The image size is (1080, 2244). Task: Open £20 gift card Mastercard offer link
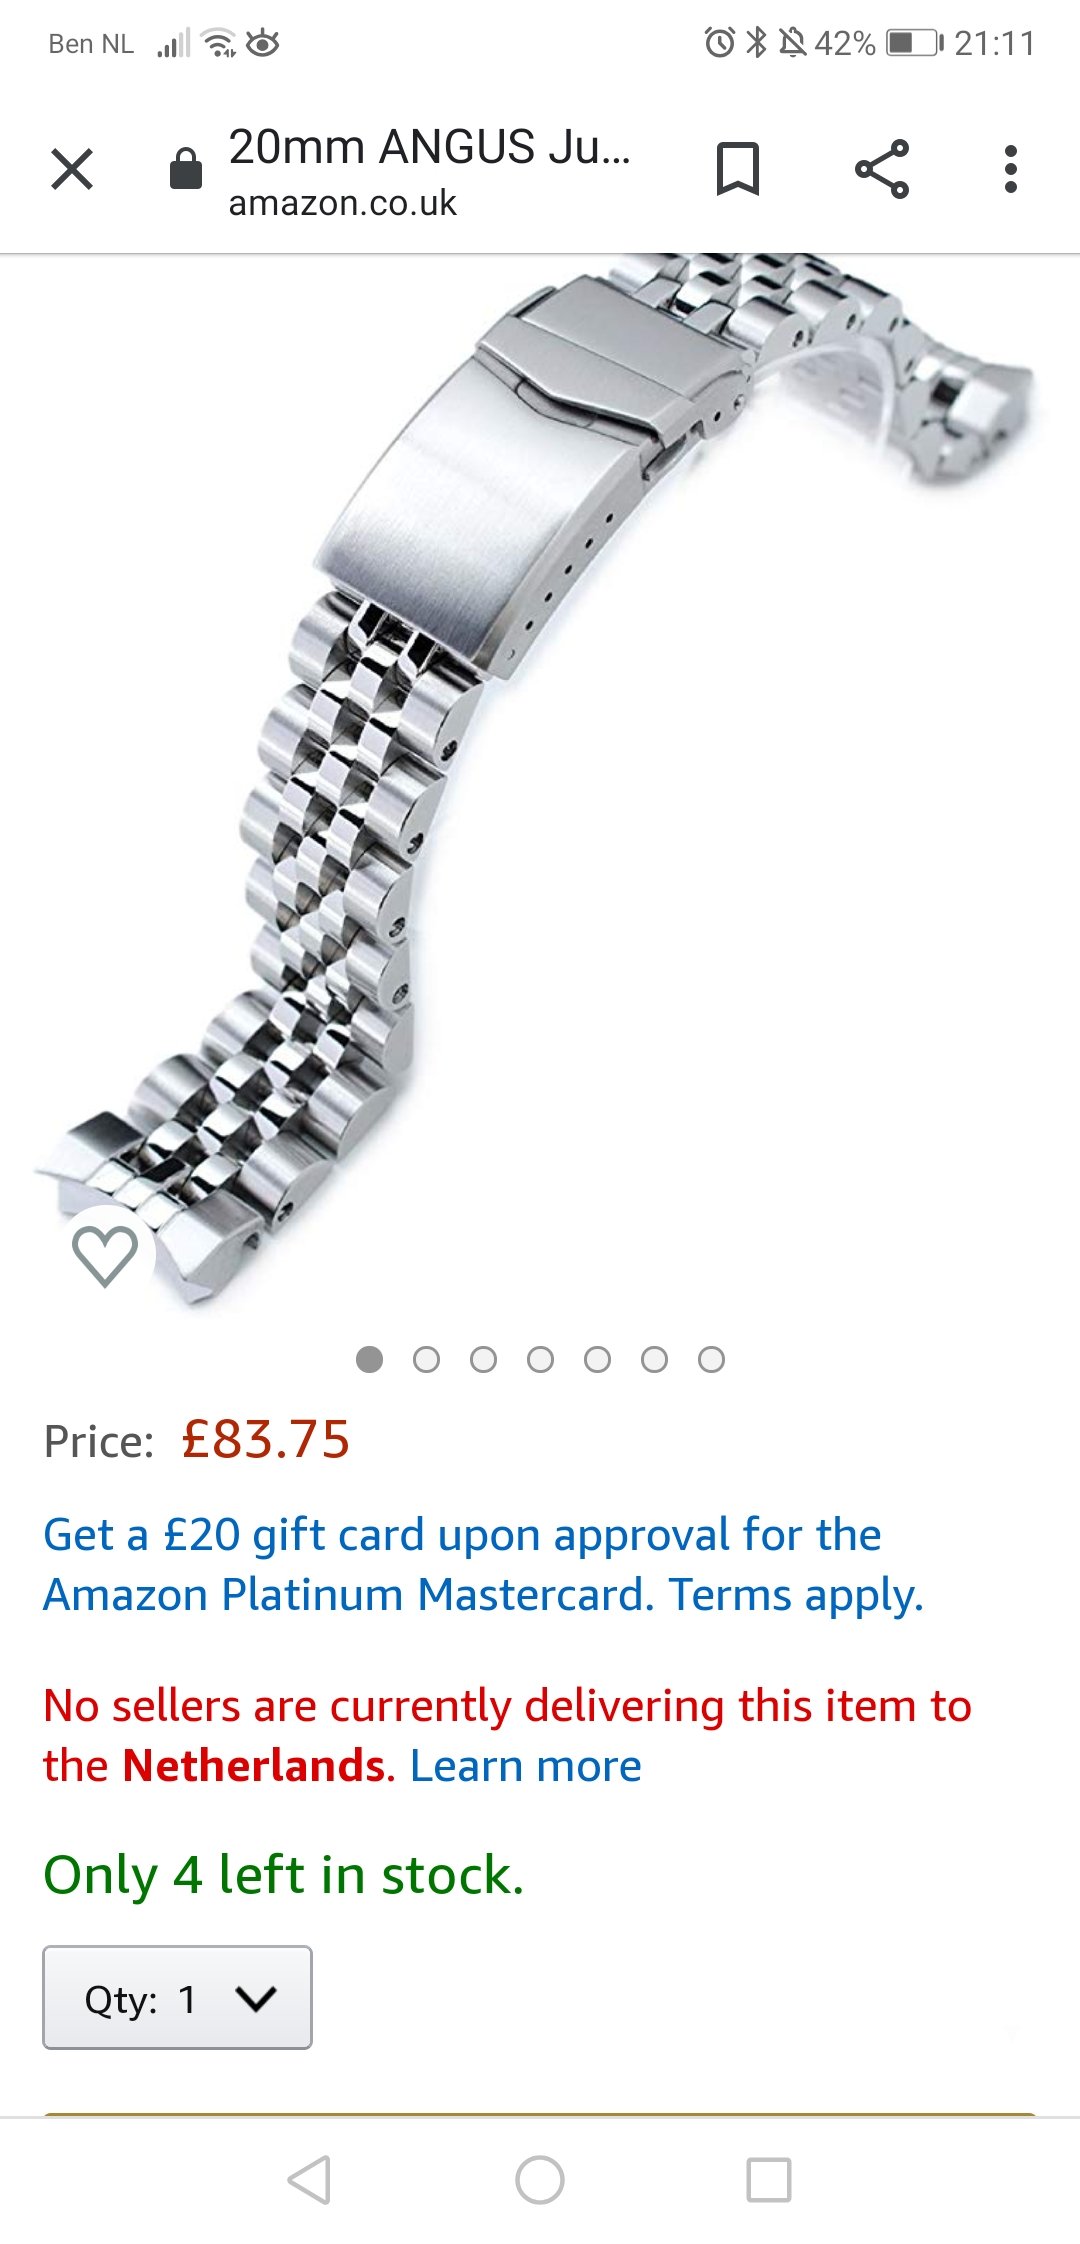pyautogui.click(x=483, y=1565)
